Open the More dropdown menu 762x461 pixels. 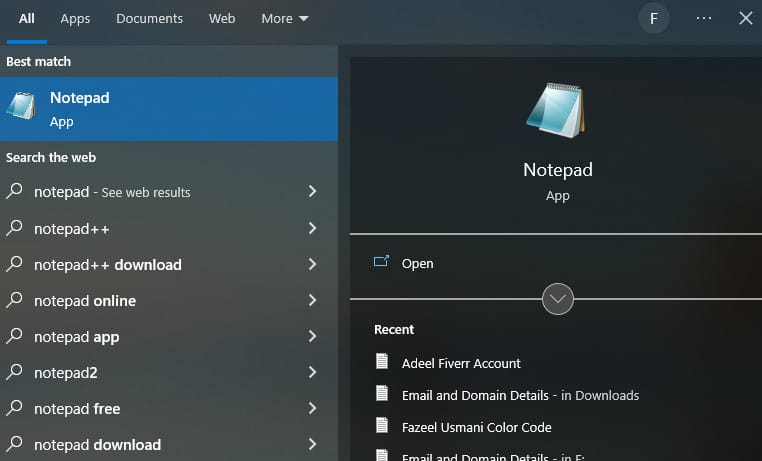tap(285, 18)
